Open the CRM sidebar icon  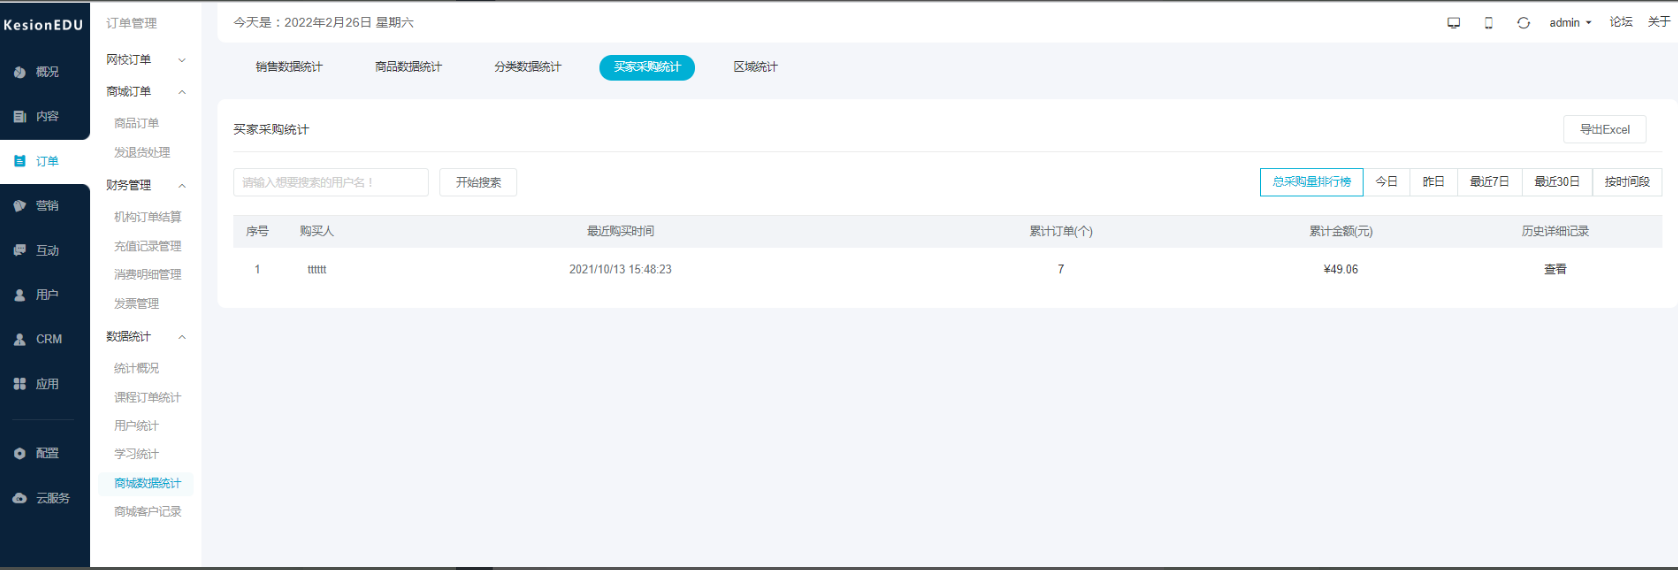(x=20, y=339)
